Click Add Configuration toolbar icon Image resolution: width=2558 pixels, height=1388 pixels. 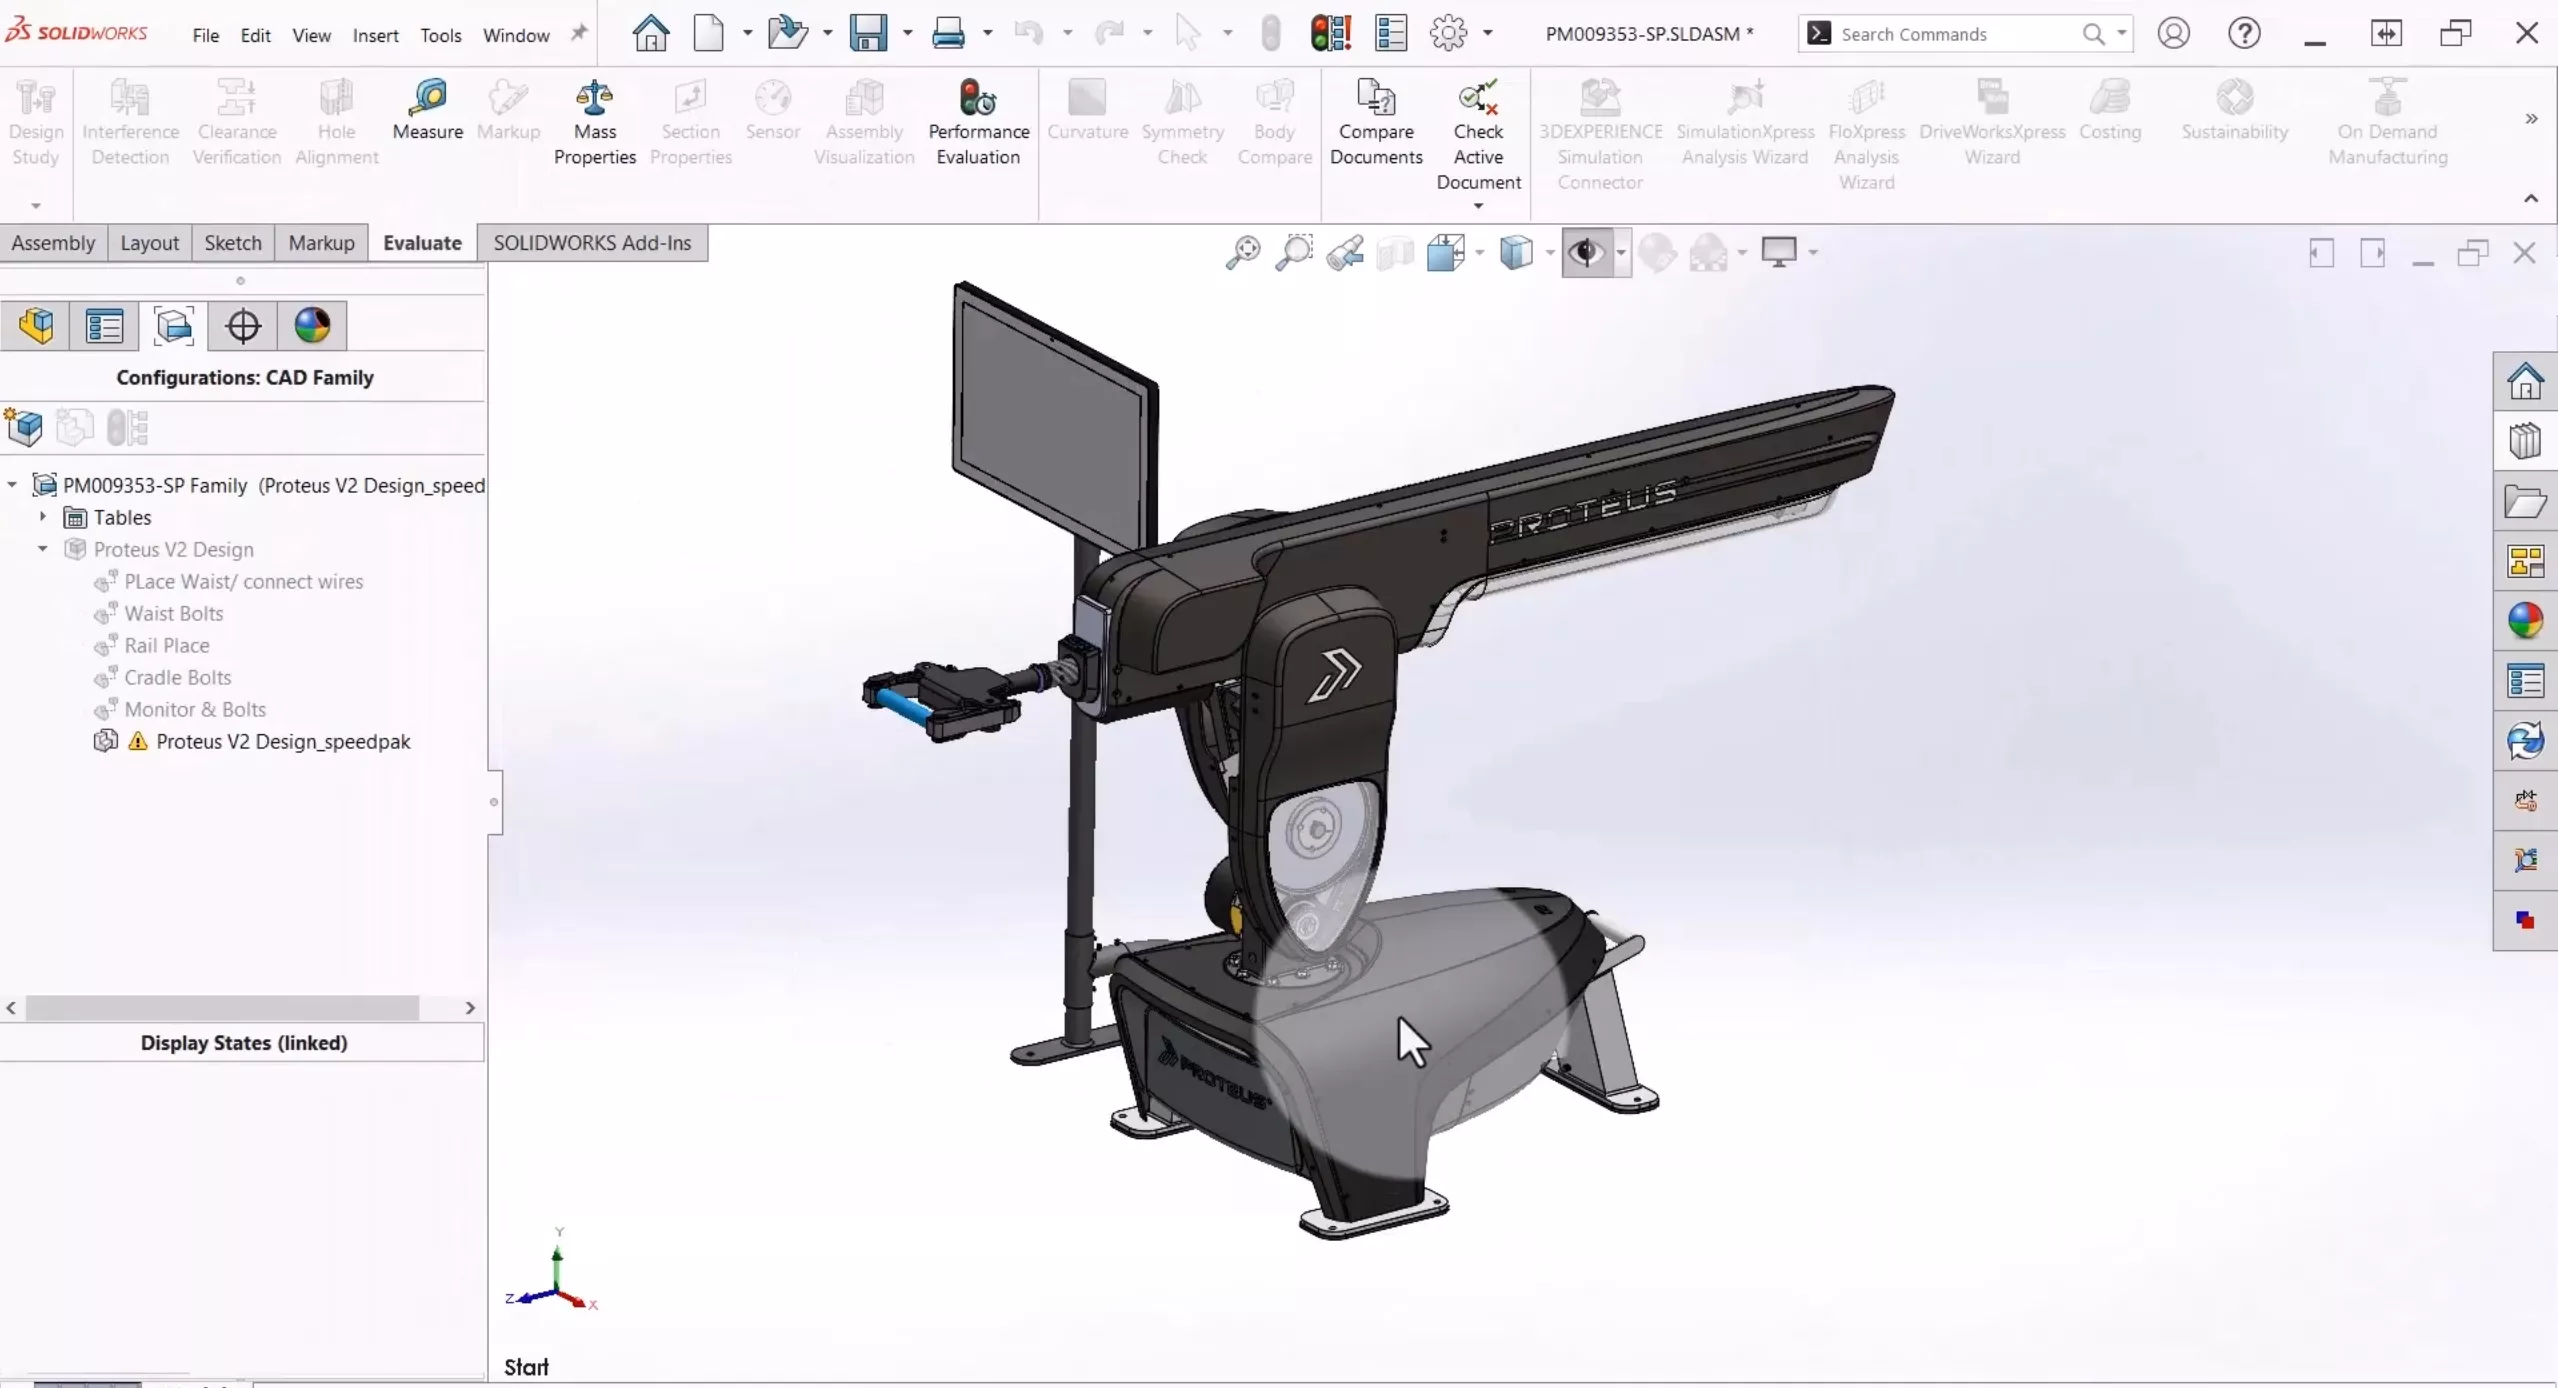click(24, 428)
